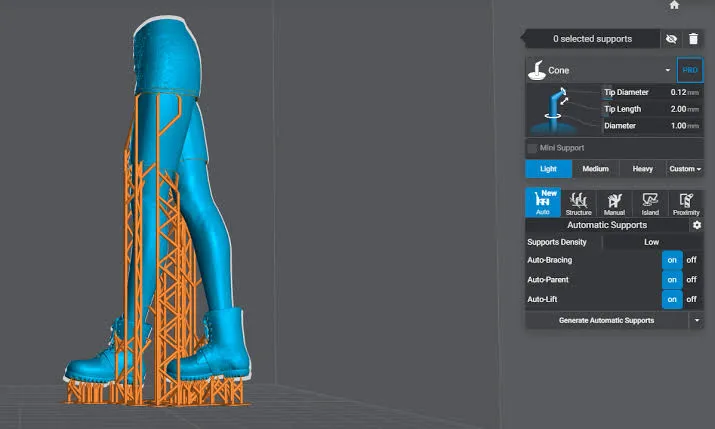Click the PRO button
715x429 pixels.
(x=690, y=70)
